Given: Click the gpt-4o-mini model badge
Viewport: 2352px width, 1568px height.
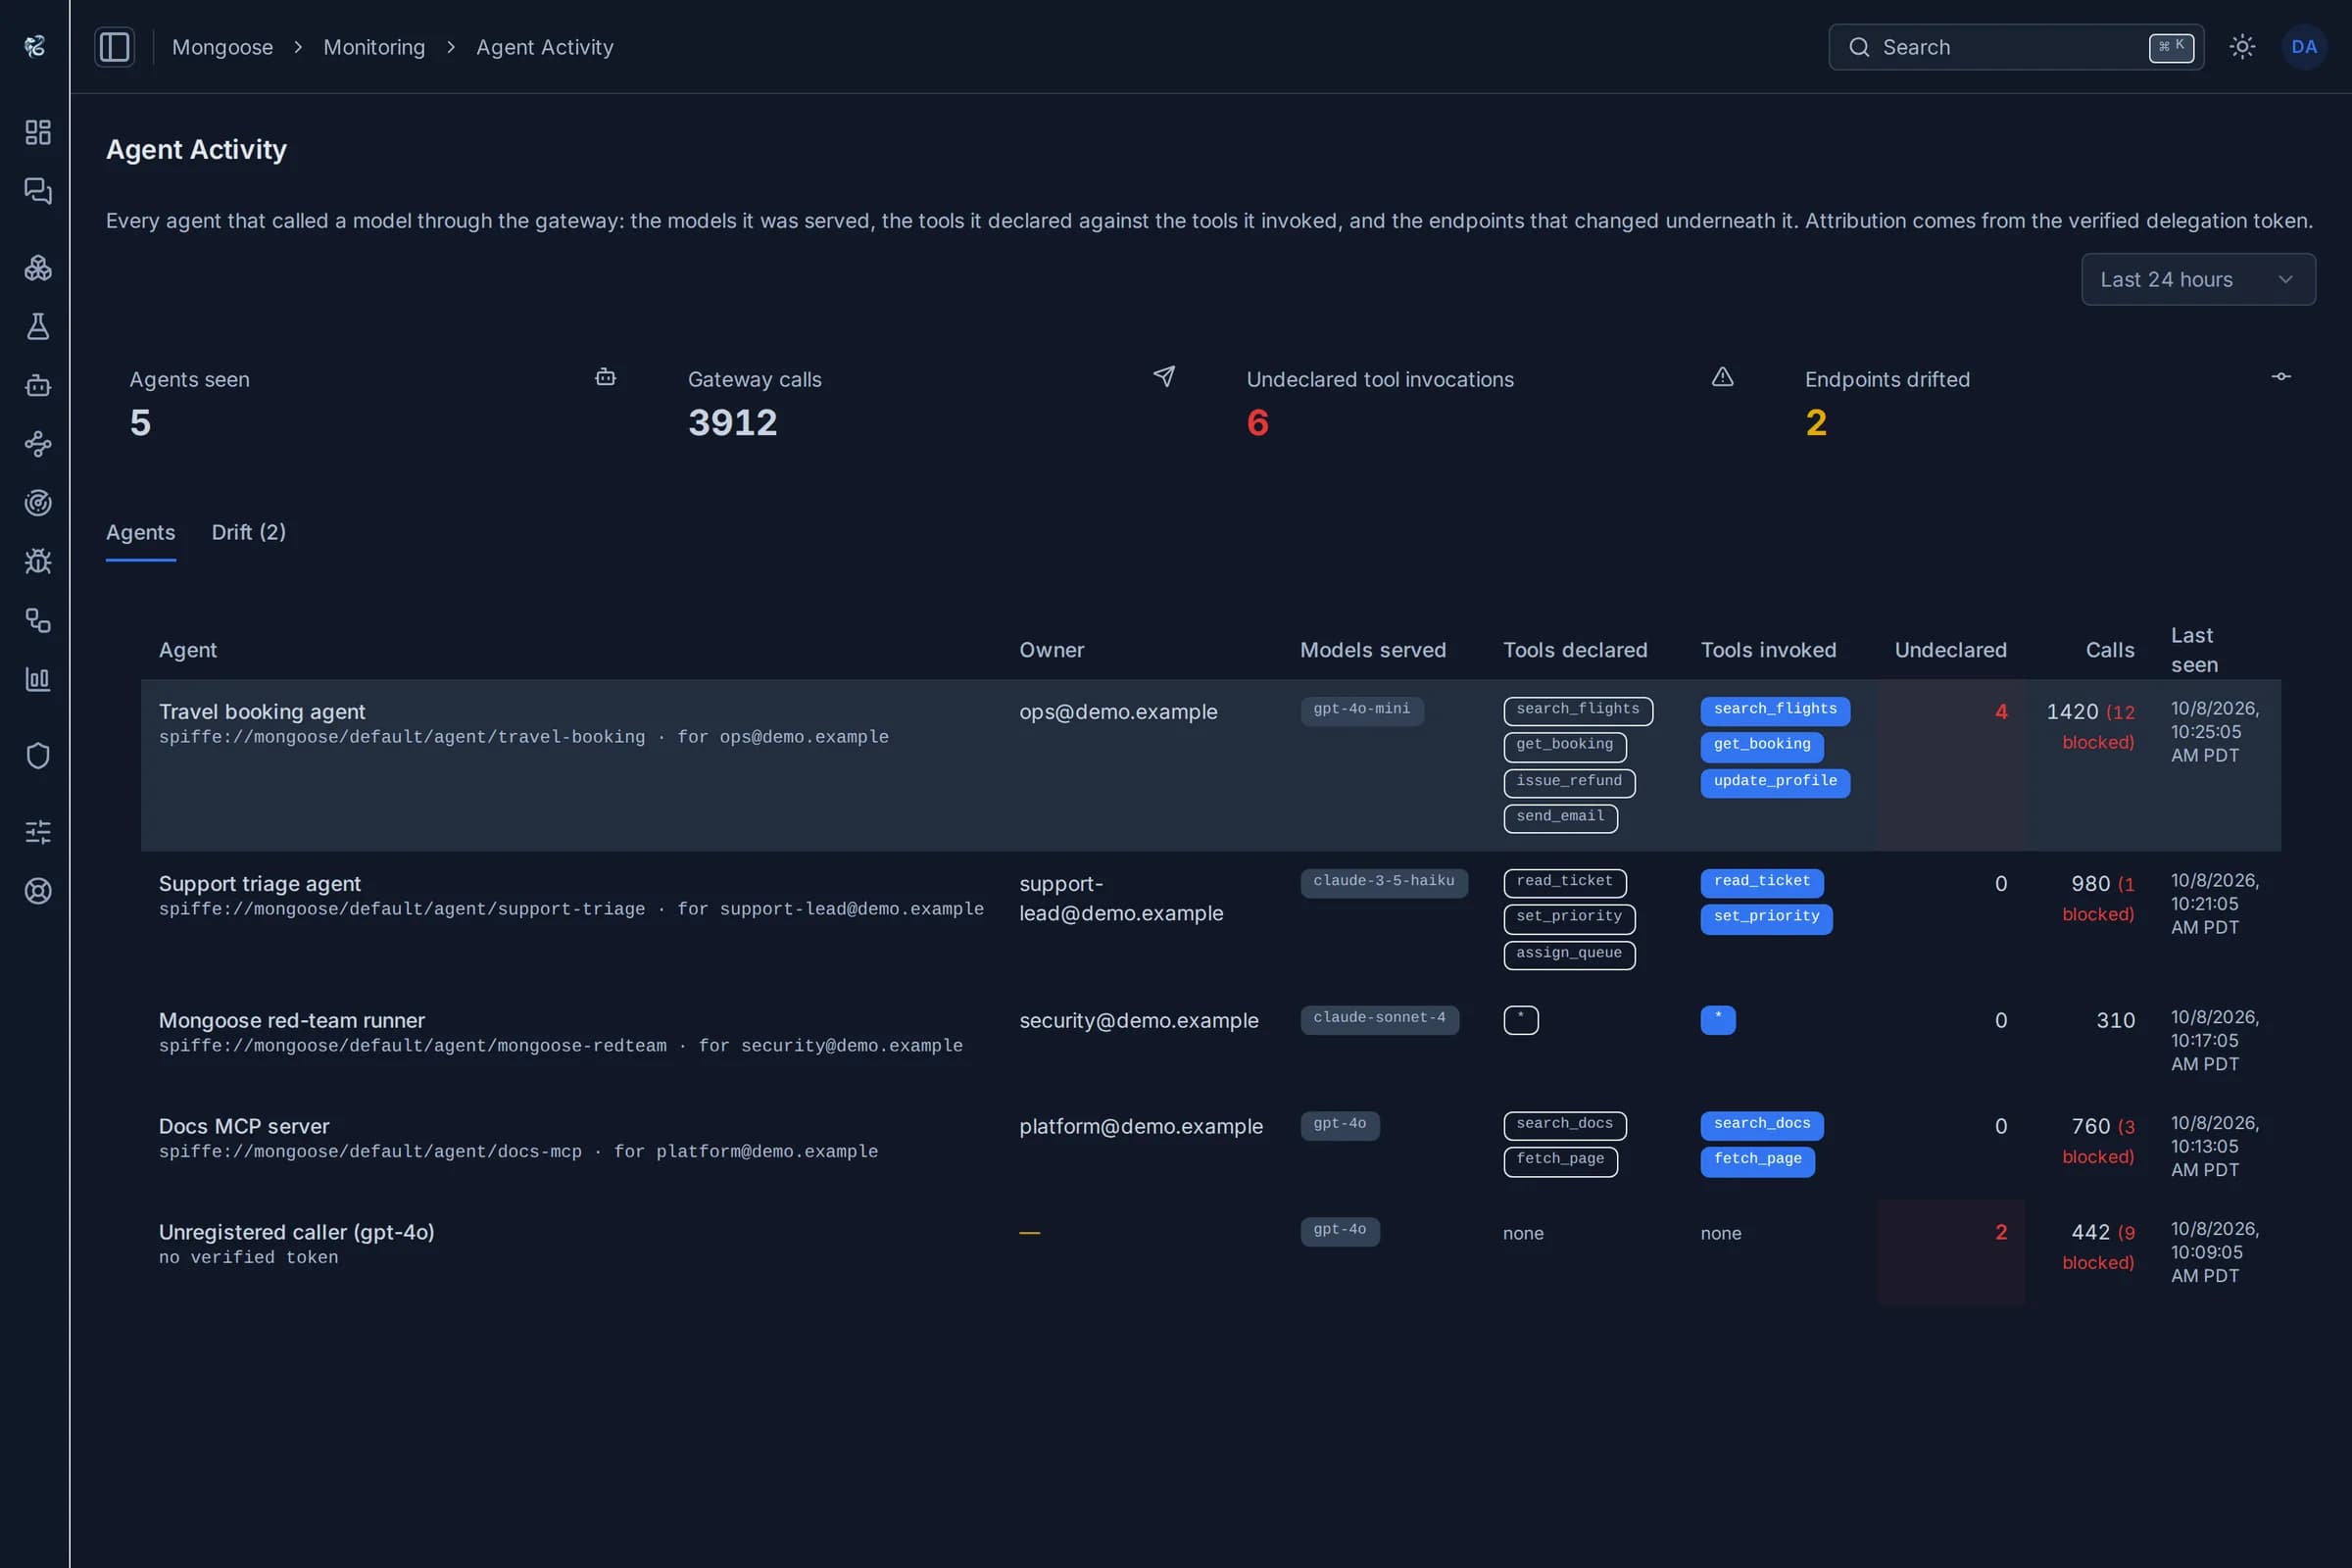Looking at the screenshot, I should click(x=1362, y=710).
